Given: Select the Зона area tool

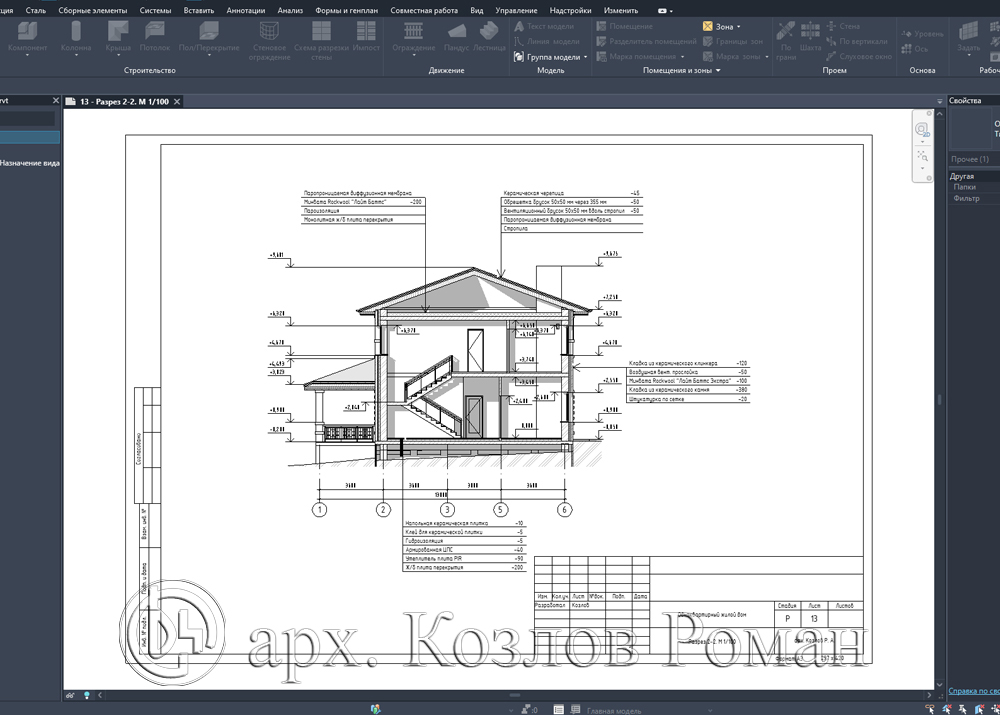Looking at the screenshot, I should [x=717, y=26].
